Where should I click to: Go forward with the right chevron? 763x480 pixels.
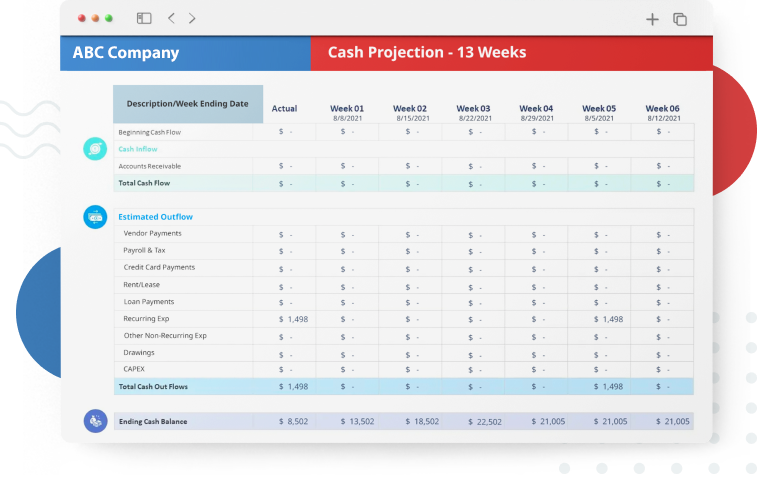(x=192, y=18)
